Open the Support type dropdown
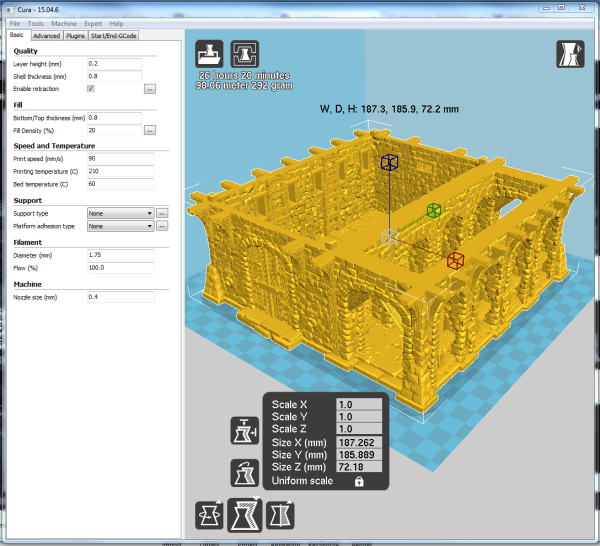The height and width of the screenshot is (546, 600). pyautogui.click(x=121, y=213)
